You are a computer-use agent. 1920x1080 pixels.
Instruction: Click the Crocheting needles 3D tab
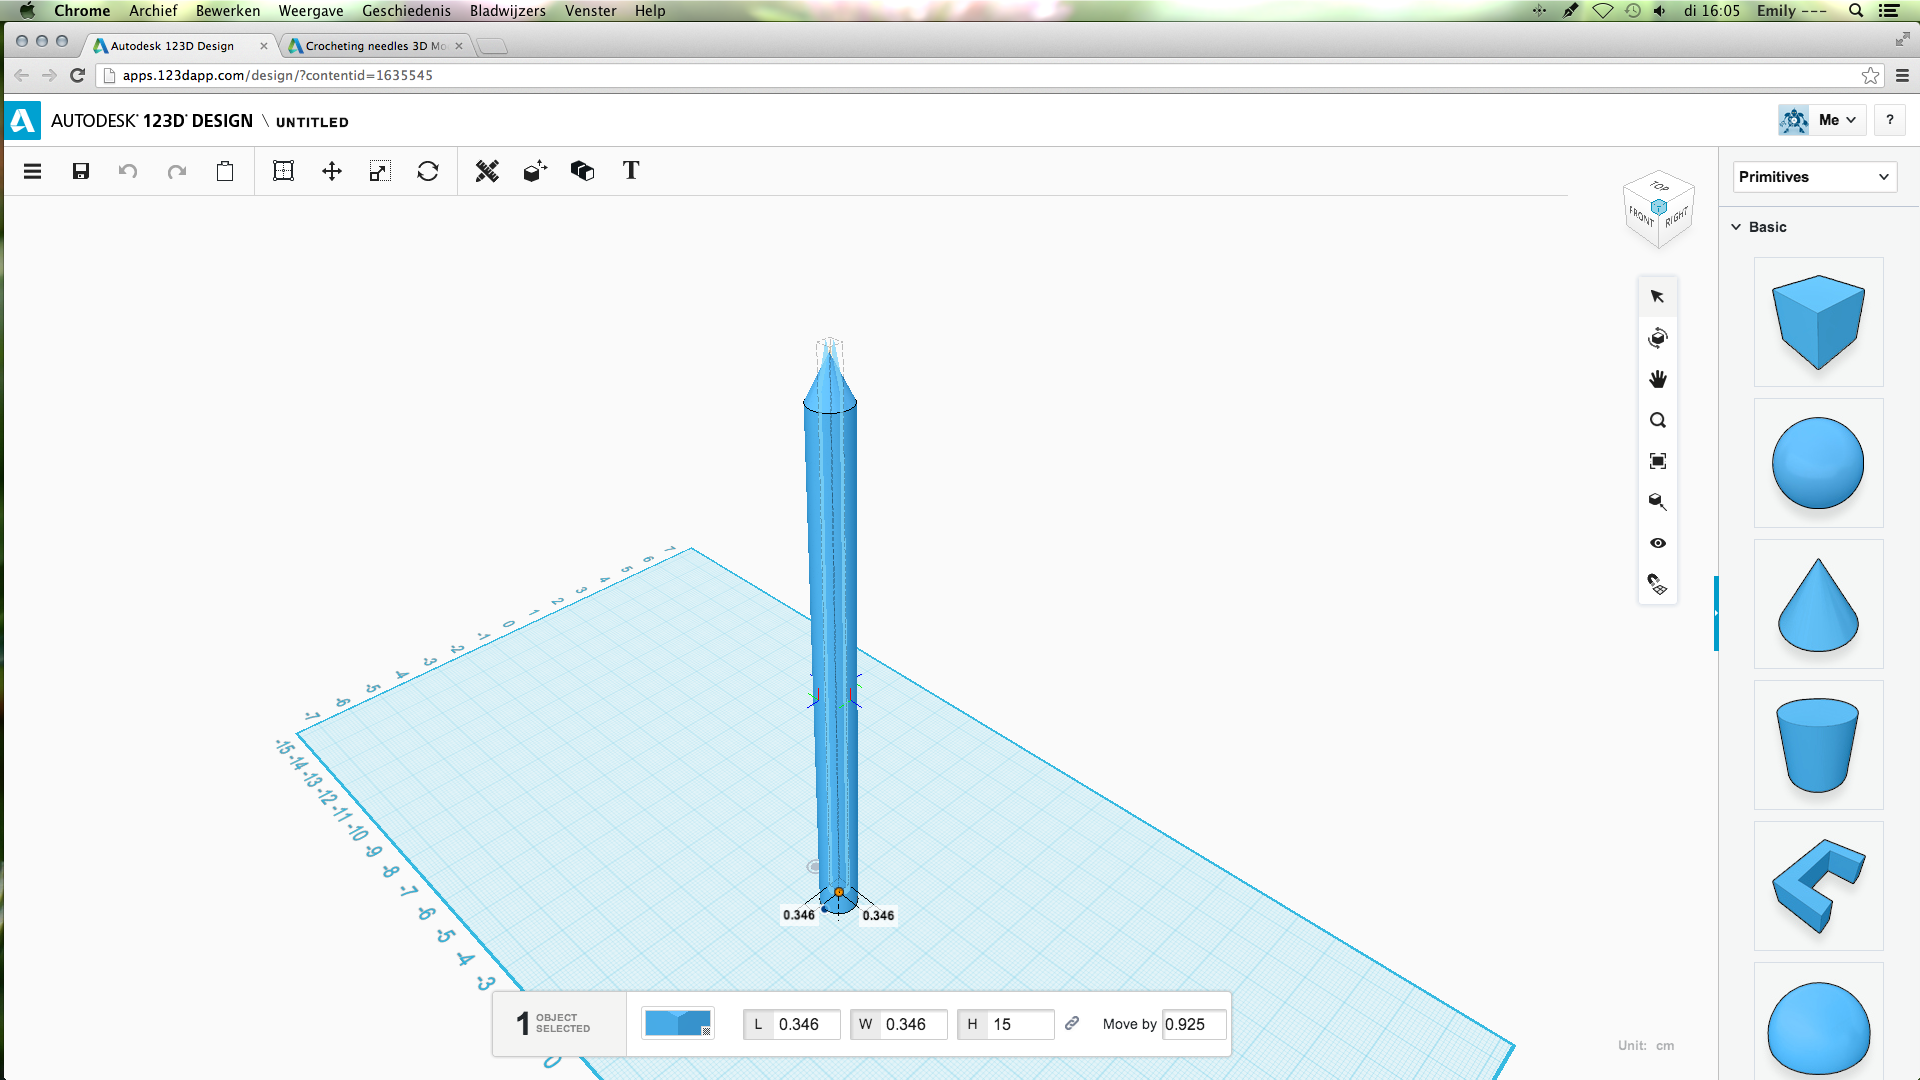pos(367,45)
